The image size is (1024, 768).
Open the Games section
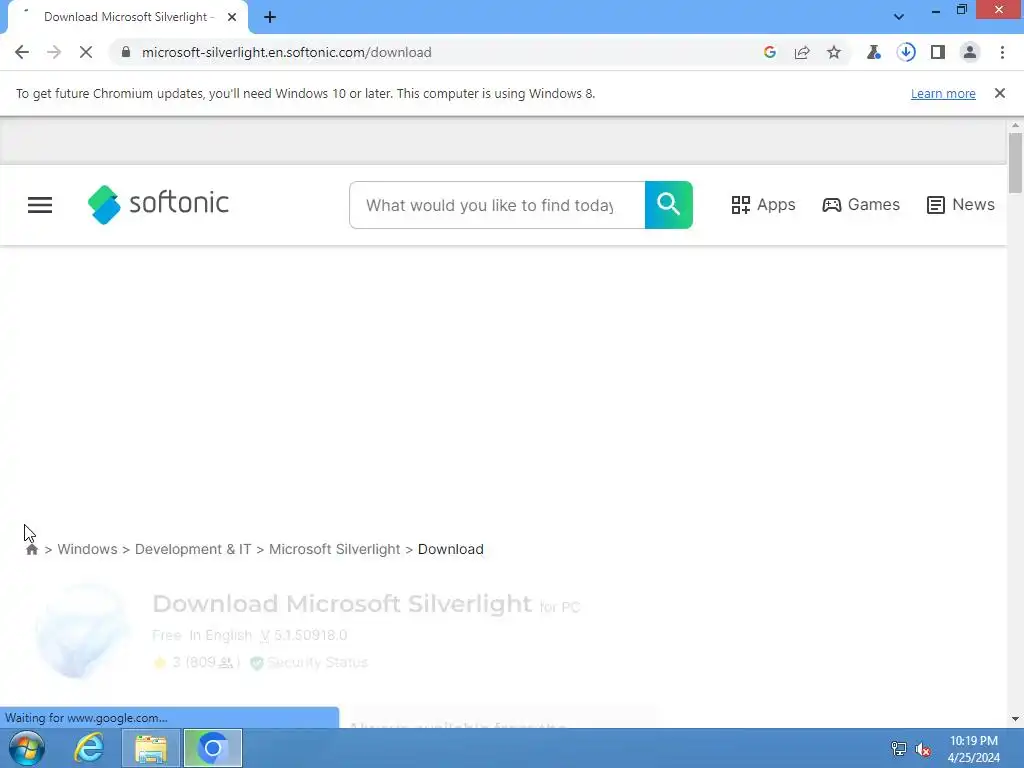point(861,204)
